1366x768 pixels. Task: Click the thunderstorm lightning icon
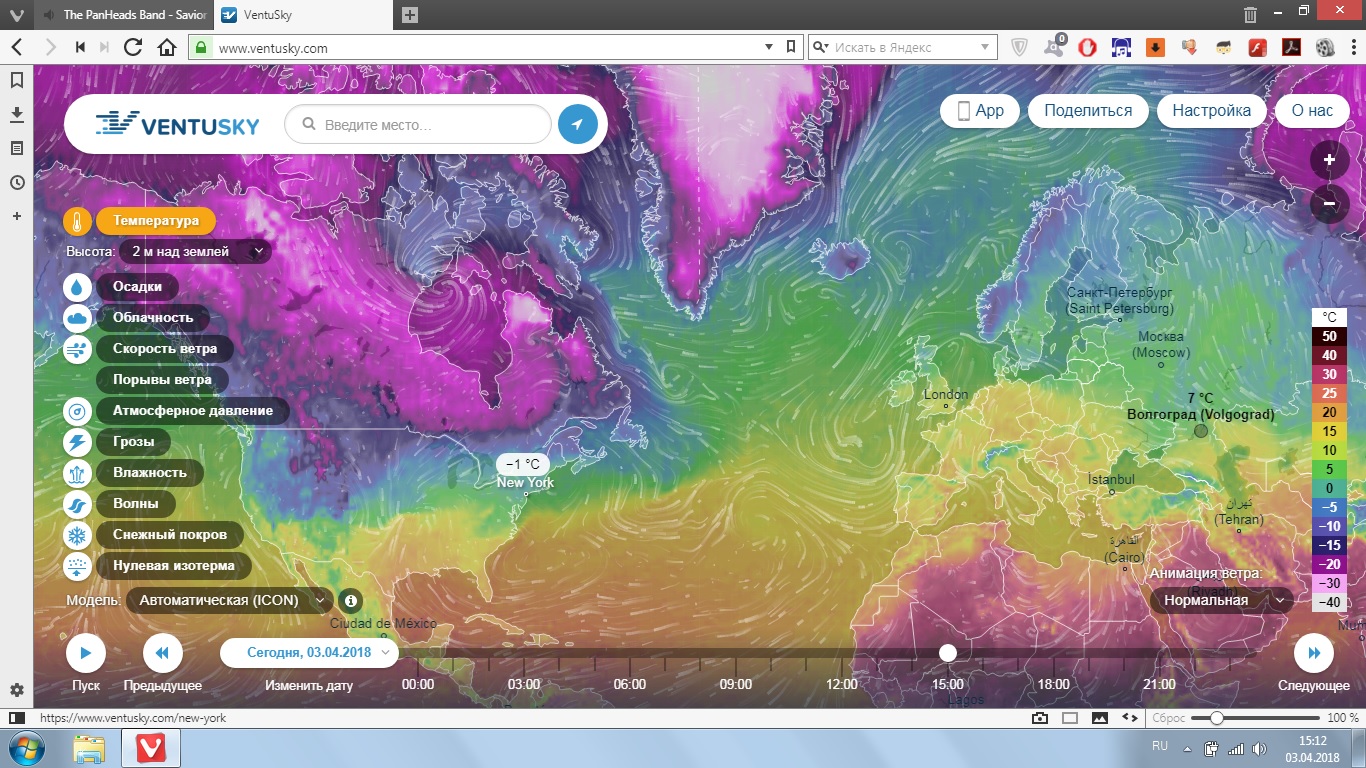(78, 442)
